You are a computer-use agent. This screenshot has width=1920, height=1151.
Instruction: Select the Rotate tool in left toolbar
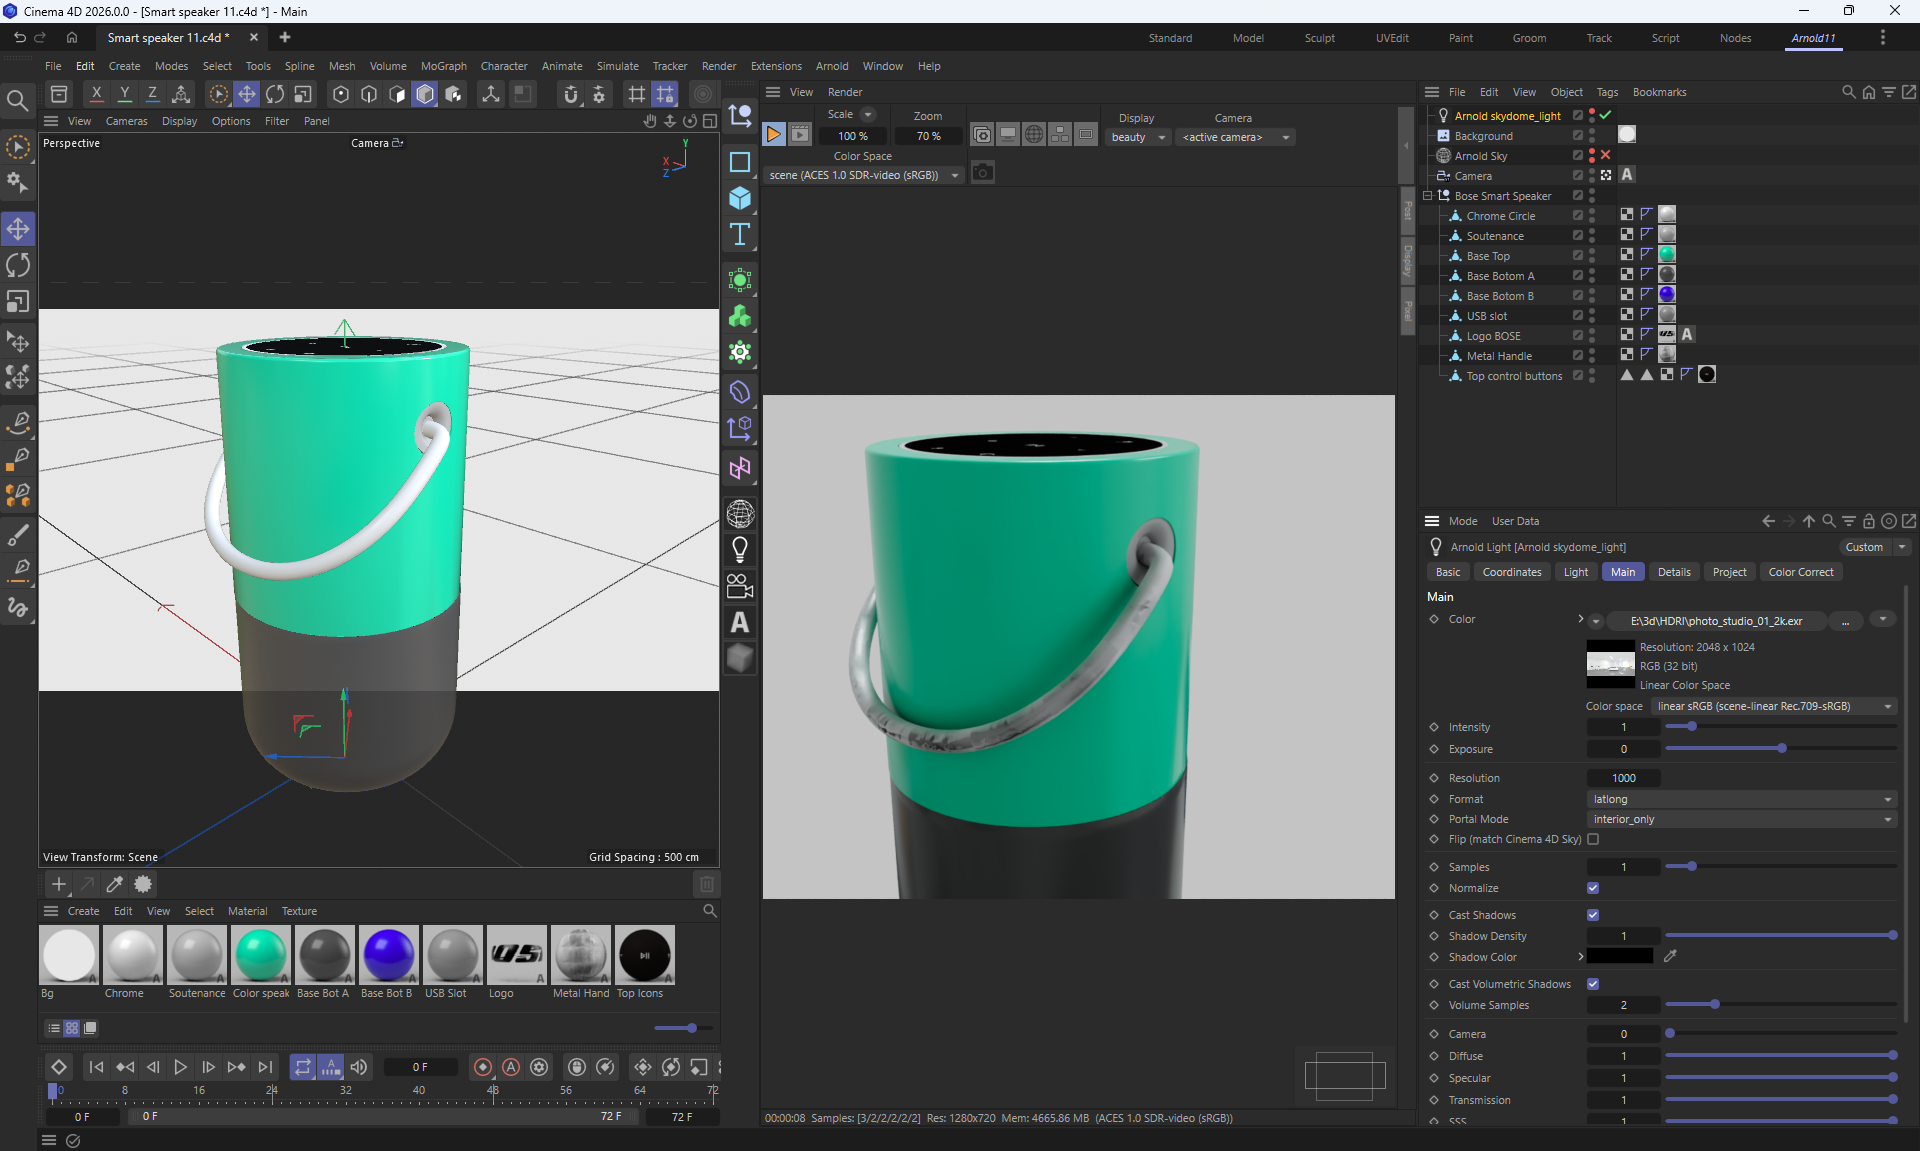tap(18, 265)
